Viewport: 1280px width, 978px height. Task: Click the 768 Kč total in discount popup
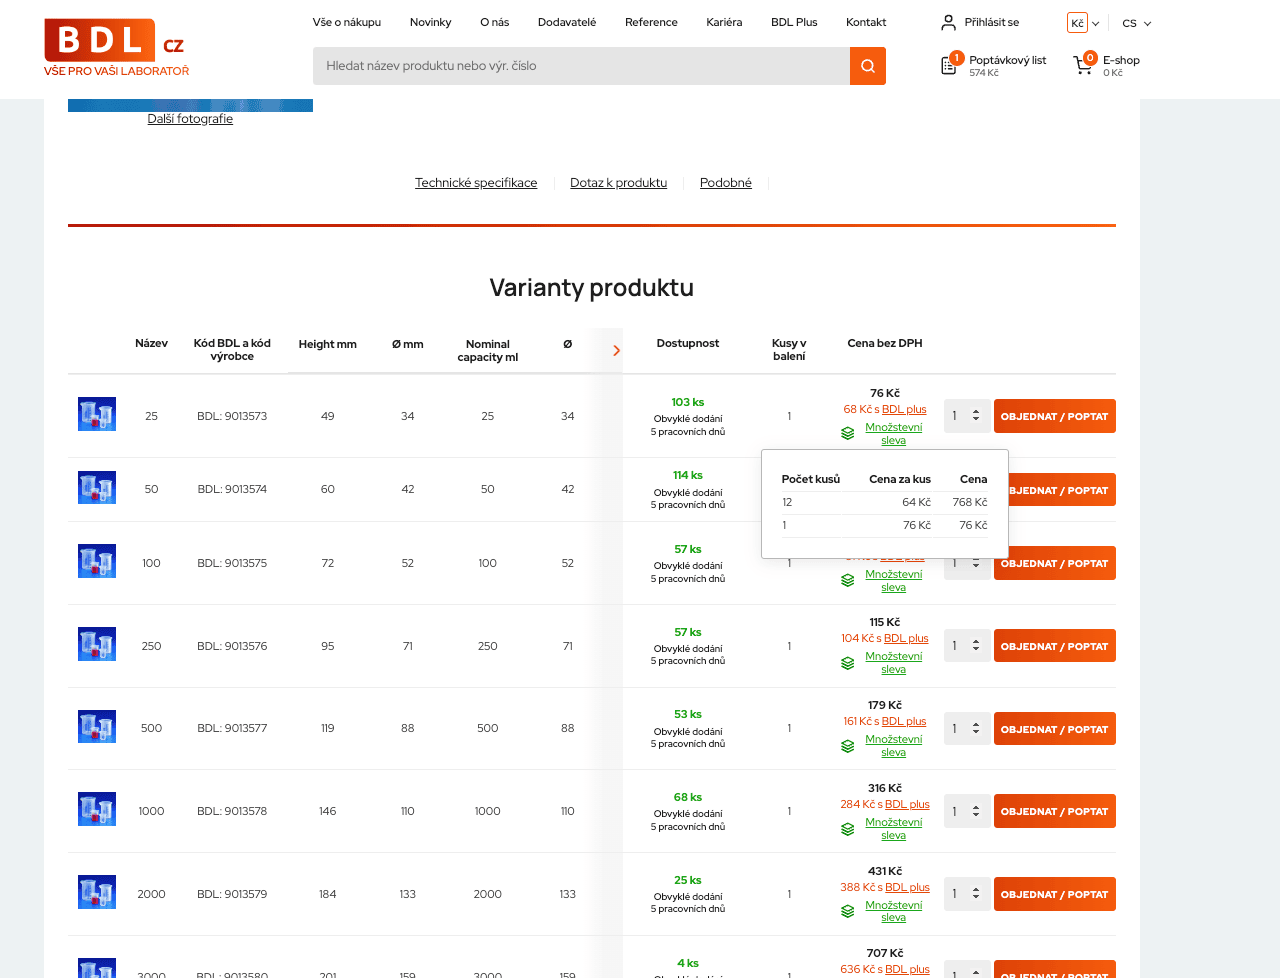coord(970,503)
